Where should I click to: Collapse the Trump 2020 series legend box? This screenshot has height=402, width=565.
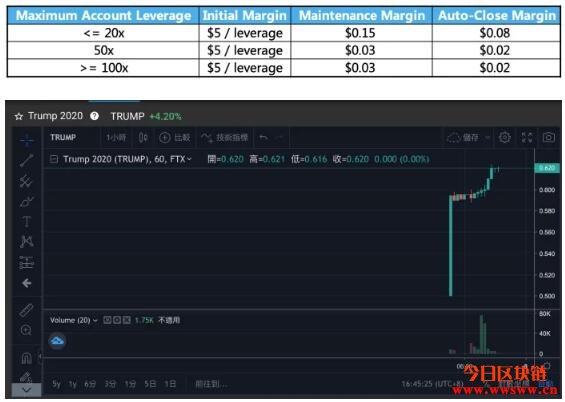[54, 159]
